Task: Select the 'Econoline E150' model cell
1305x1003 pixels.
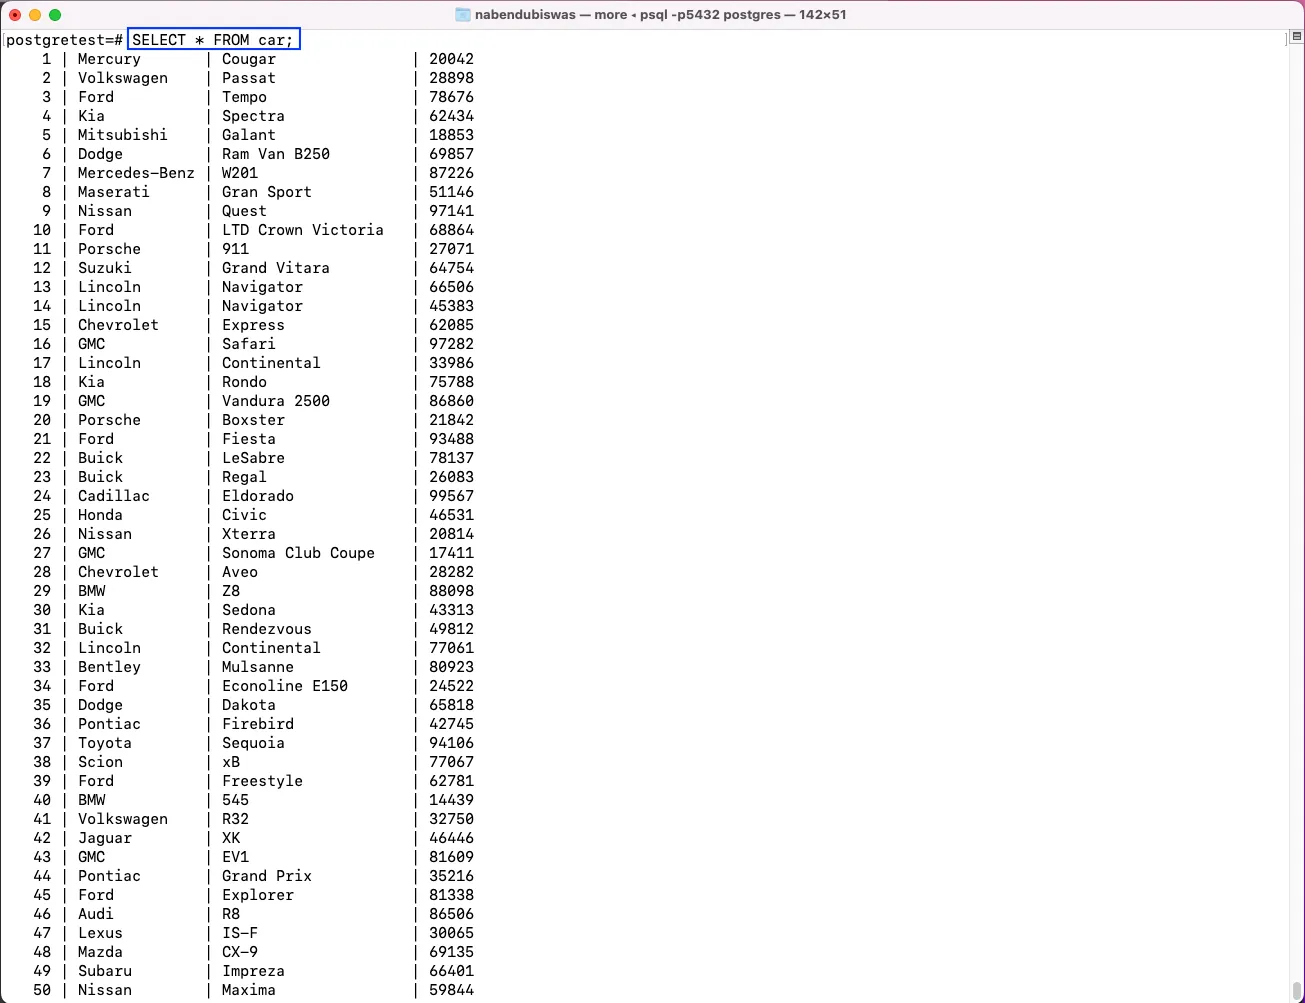Action: pyautogui.click(x=285, y=686)
